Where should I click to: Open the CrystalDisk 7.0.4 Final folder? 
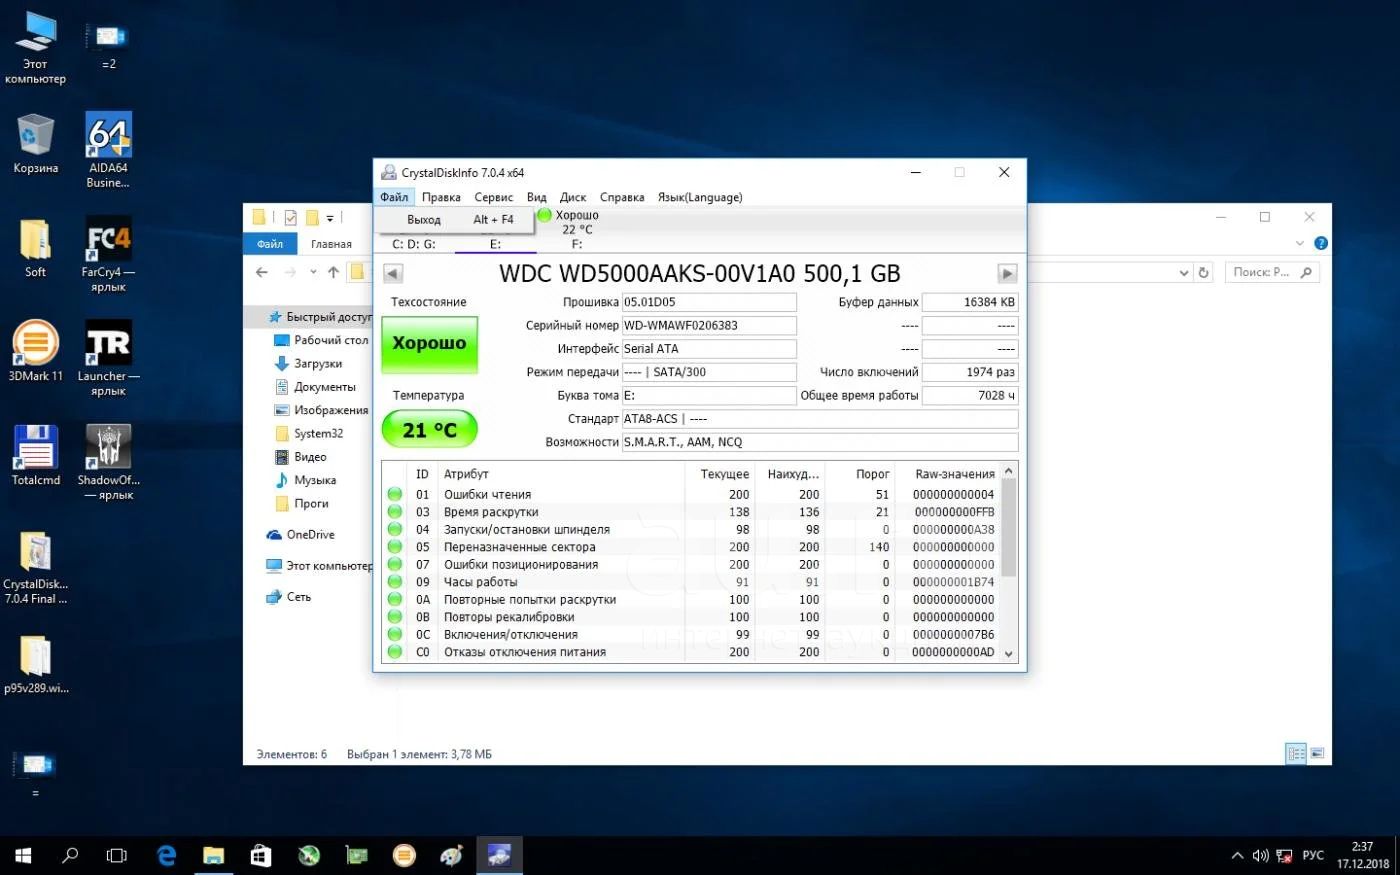point(35,567)
